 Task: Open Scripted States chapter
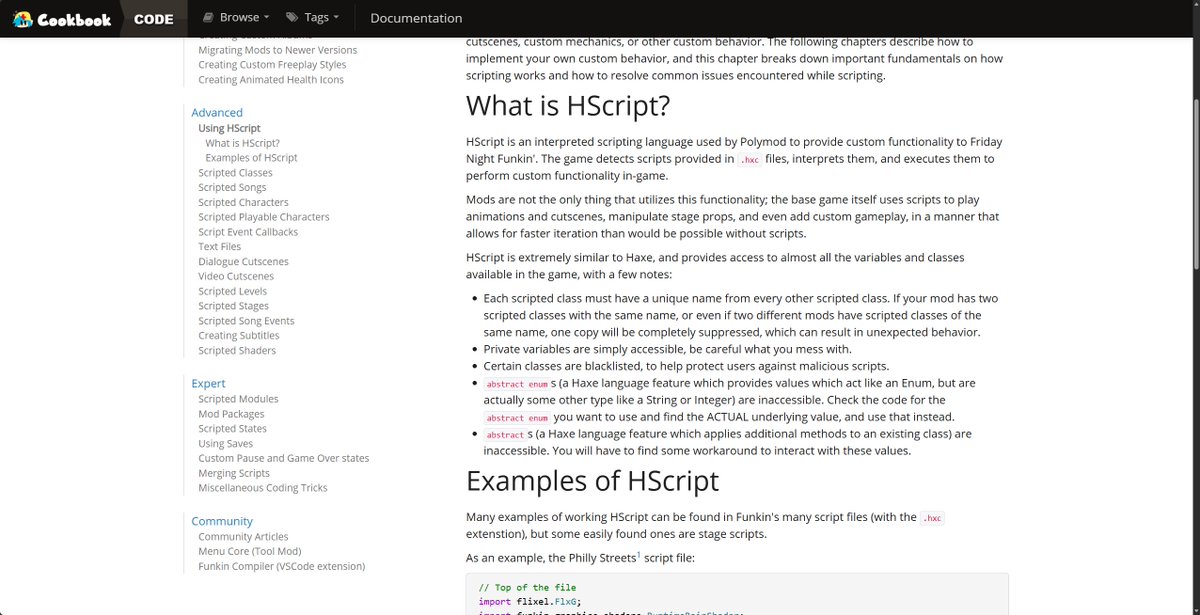[232, 429]
